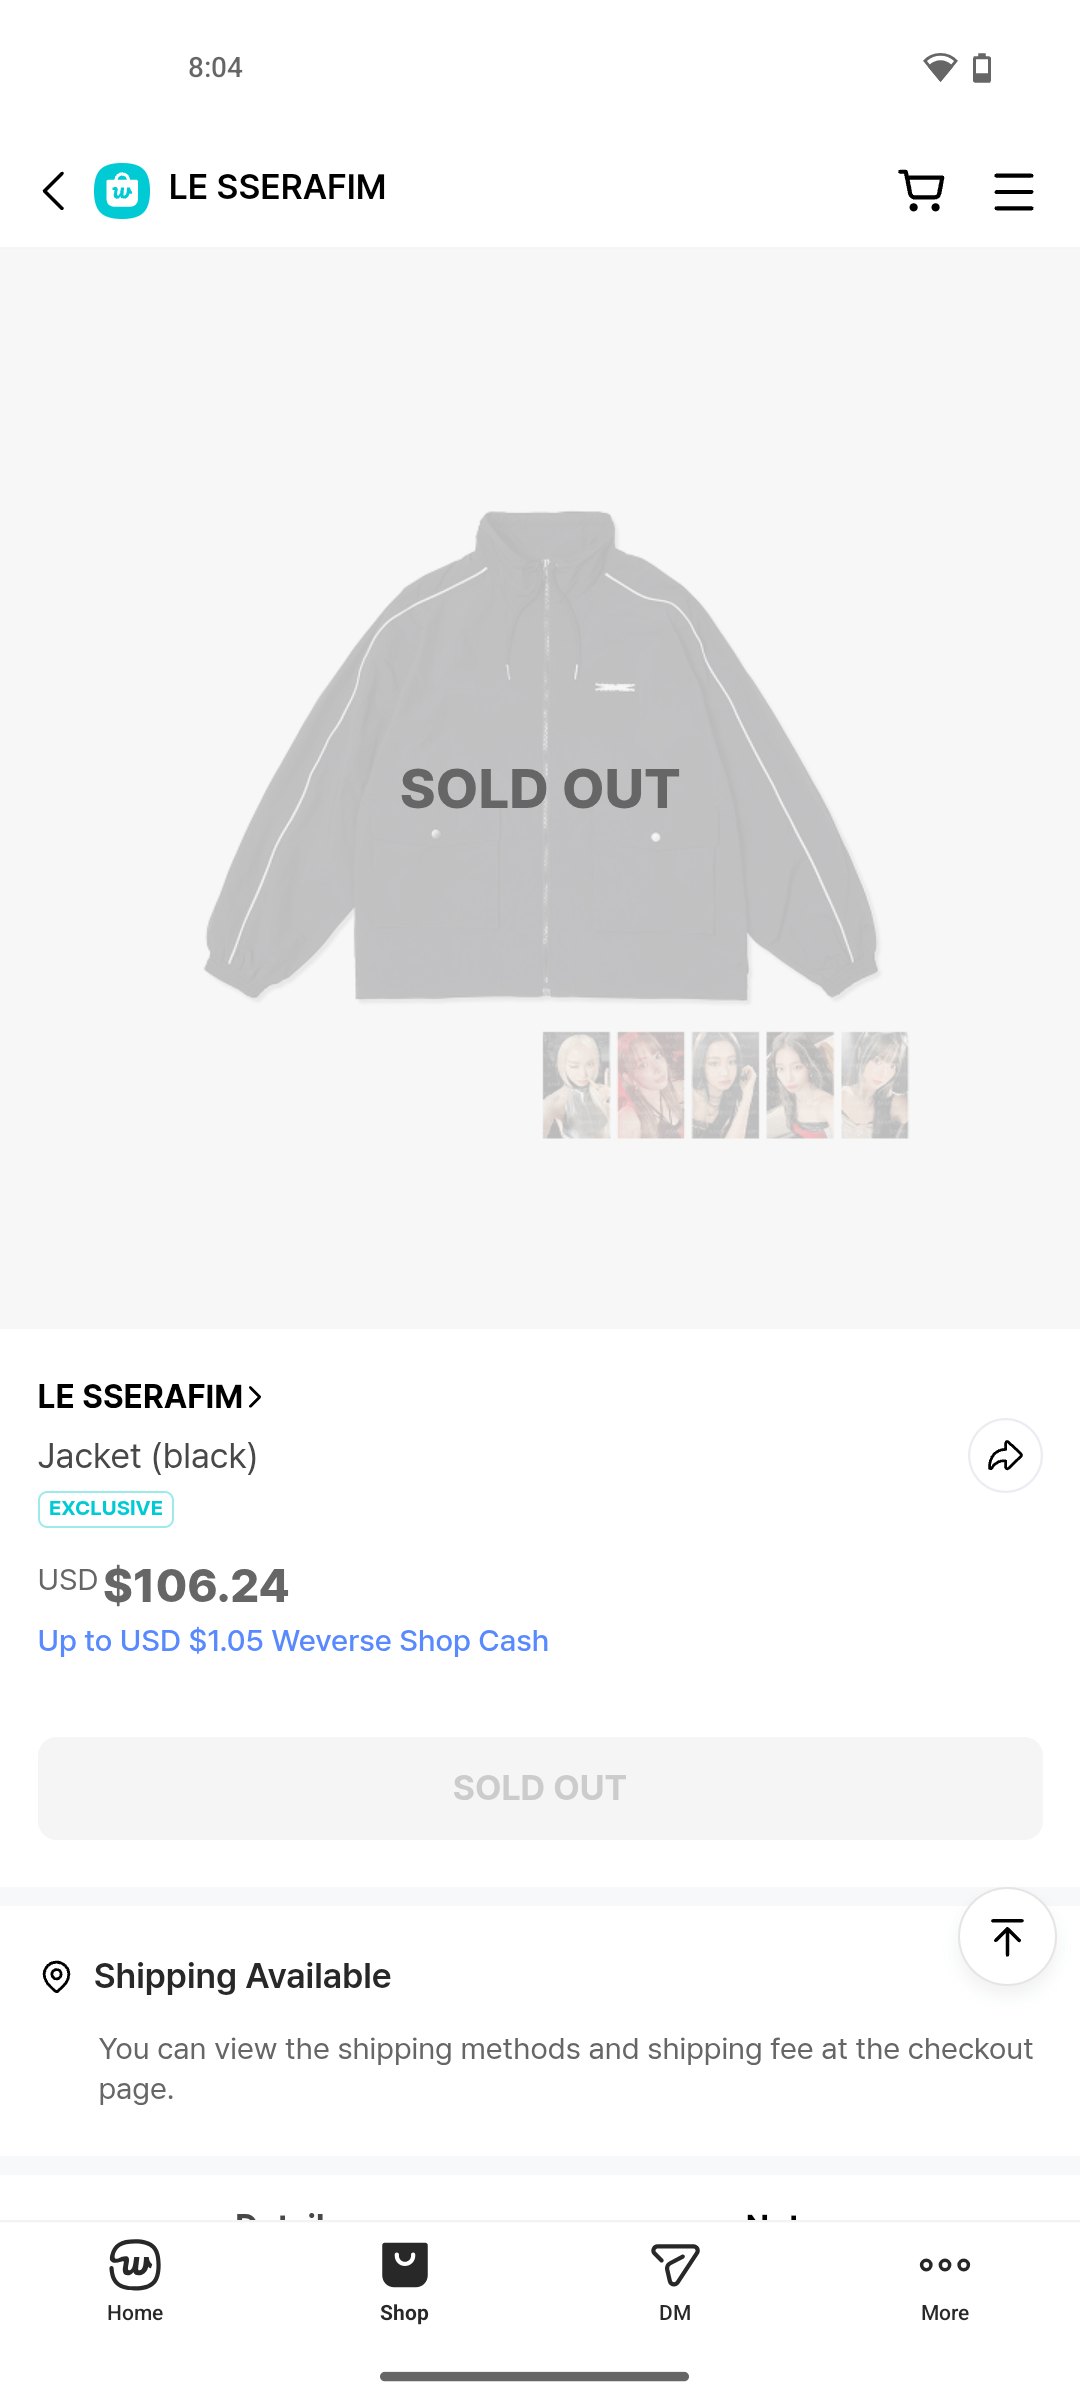Image resolution: width=1080 pixels, height=2400 pixels.
Task: Expand the LE SSERAFIM artist link chevron
Action: [x=256, y=1397]
